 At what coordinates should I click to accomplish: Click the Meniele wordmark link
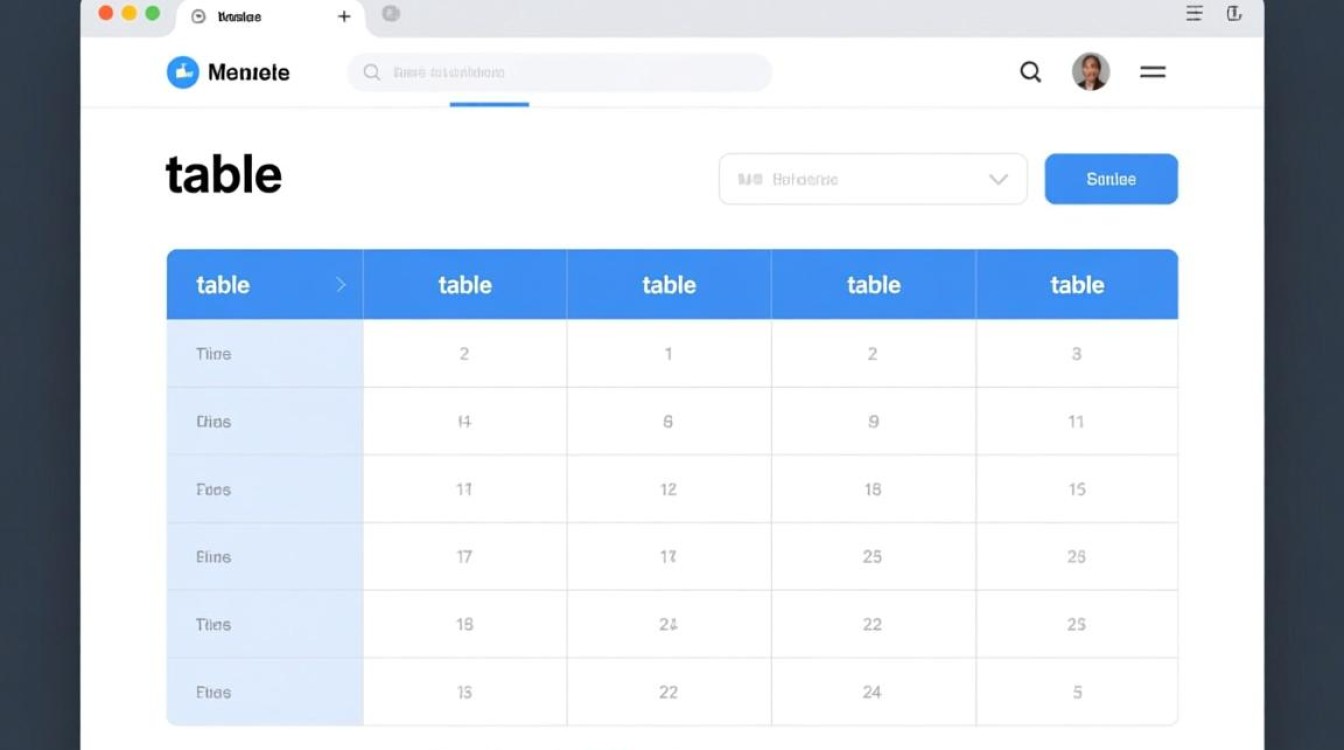click(248, 71)
